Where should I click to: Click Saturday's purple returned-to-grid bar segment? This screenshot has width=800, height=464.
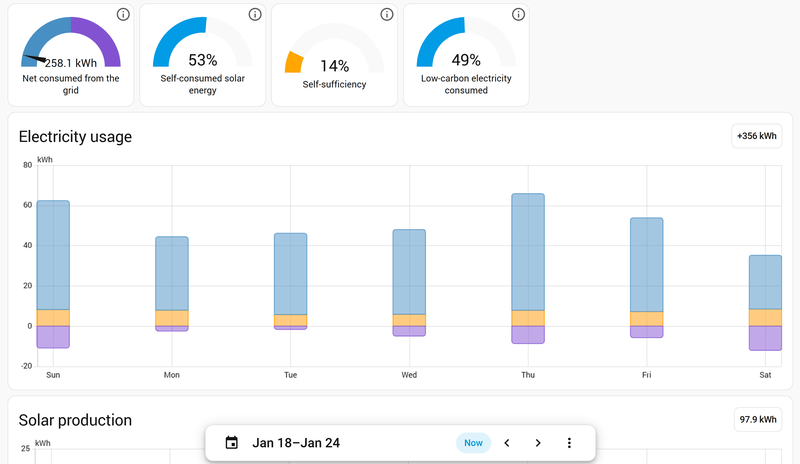[765, 338]
